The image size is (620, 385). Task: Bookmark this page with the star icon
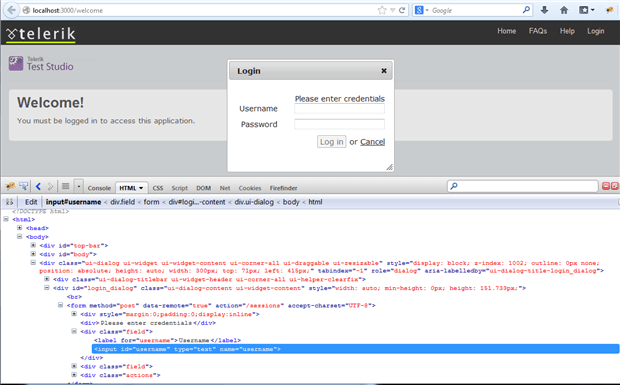pos(382,10)
